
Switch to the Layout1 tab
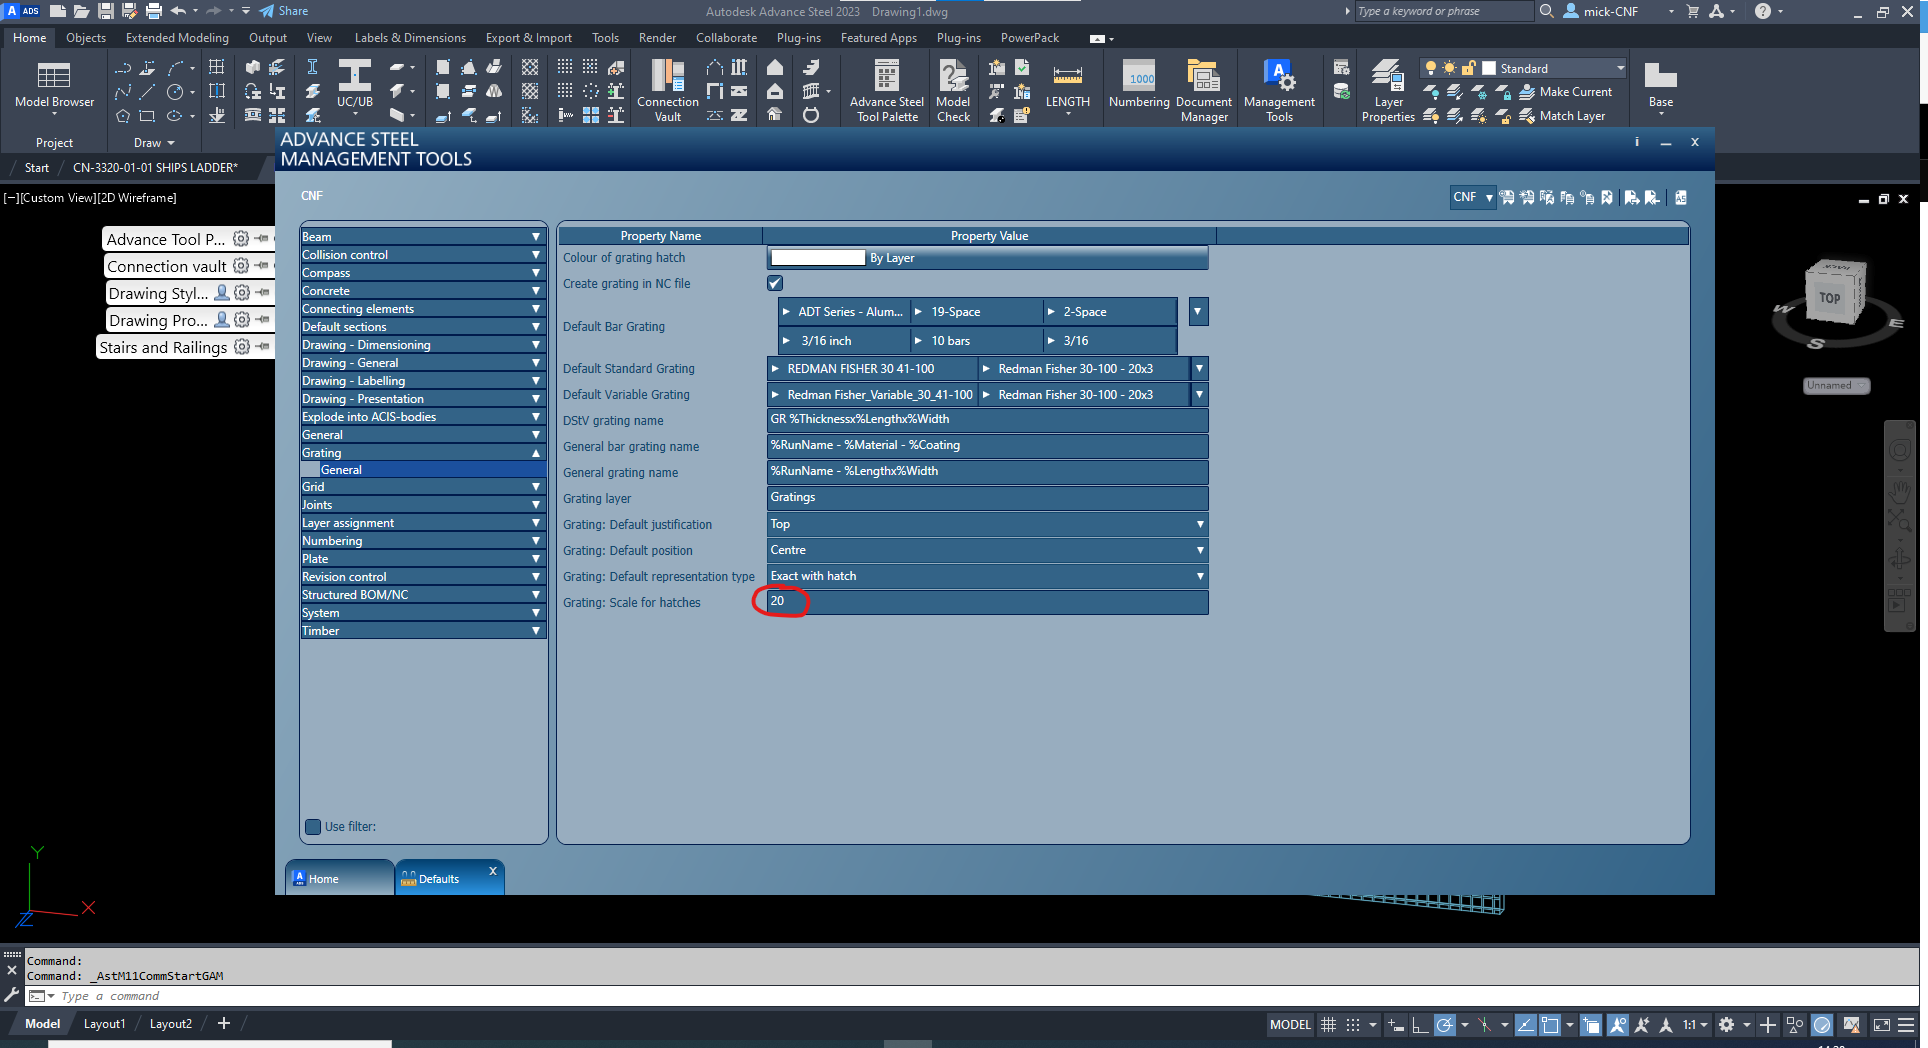(104, 1024)
